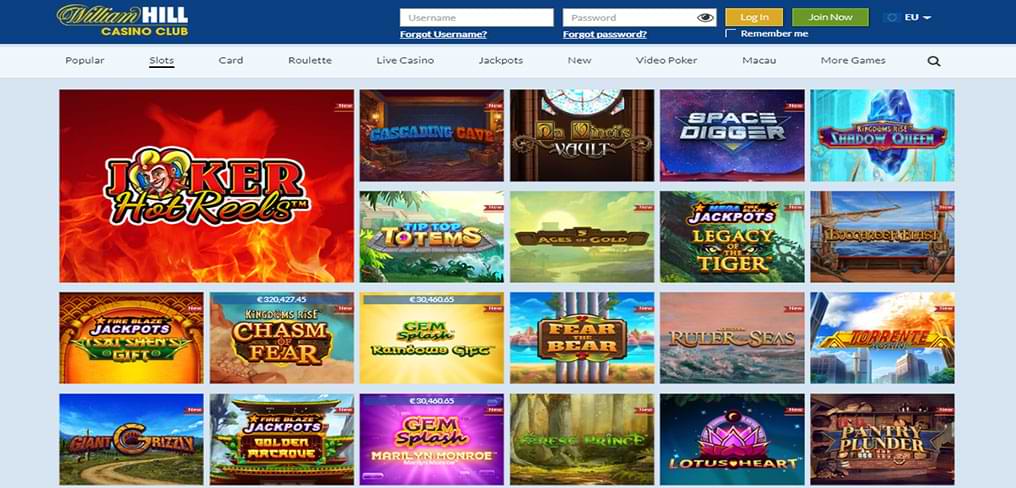Click the William Hill Casino Club logo
The image size is (1016, 488).
click(x=122, y=19)
